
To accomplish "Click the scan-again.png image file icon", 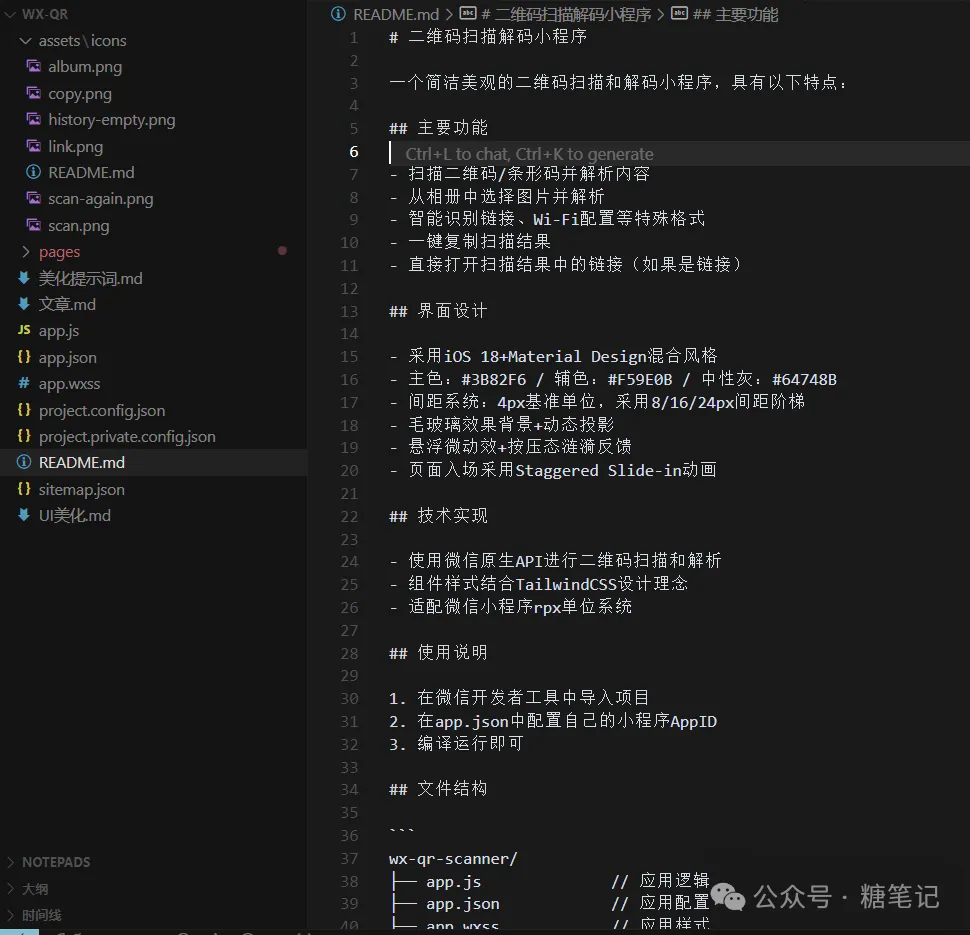I will [x=34, y=199].
